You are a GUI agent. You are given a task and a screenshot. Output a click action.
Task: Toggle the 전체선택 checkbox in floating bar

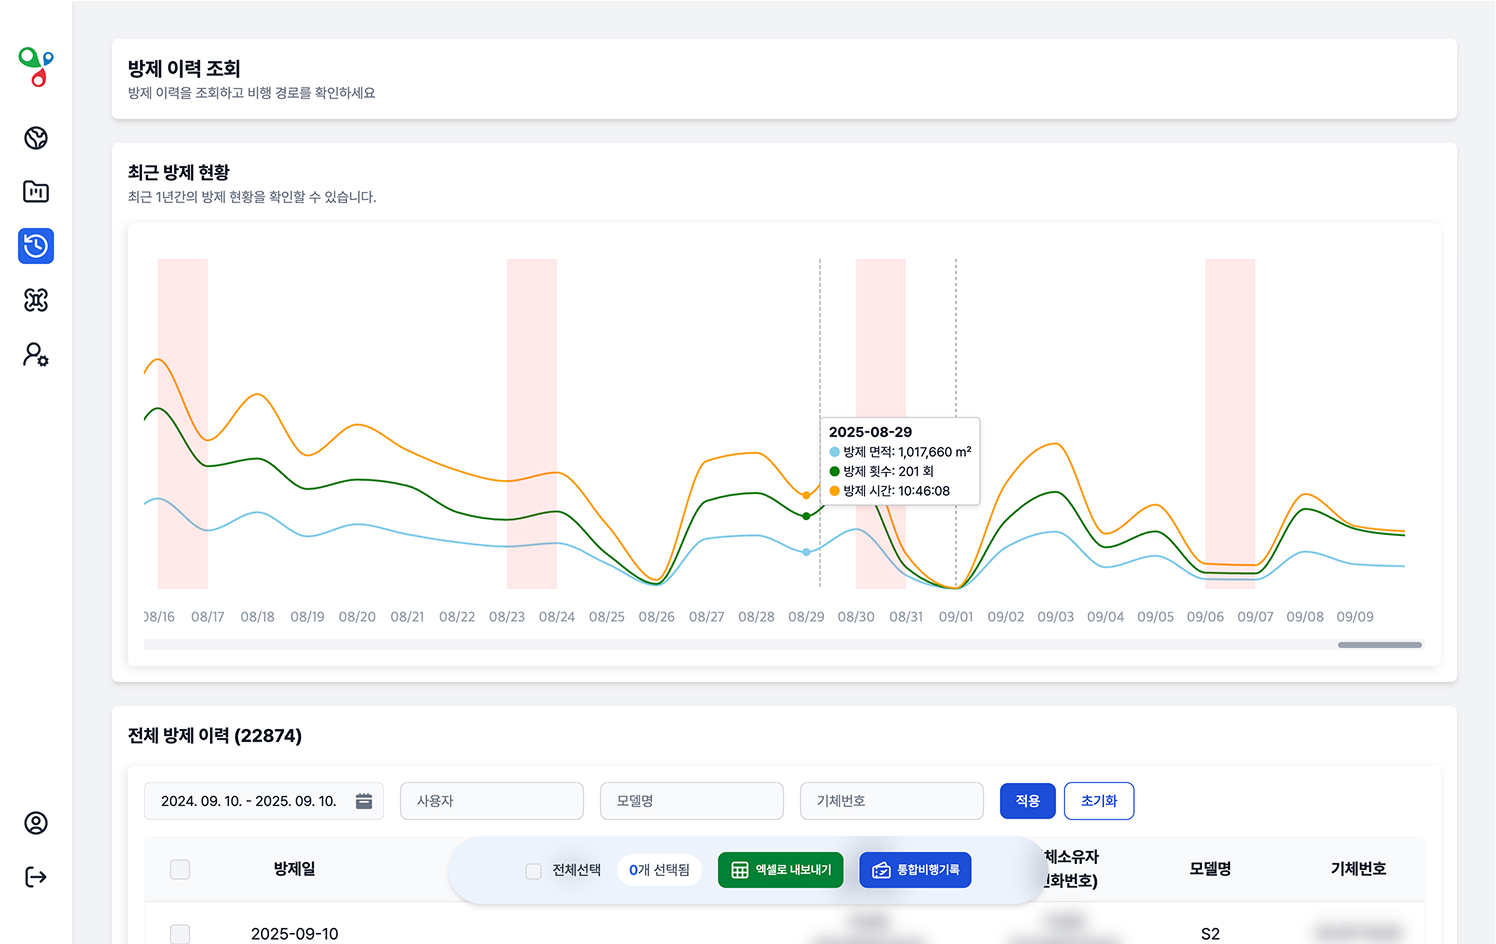533,871
